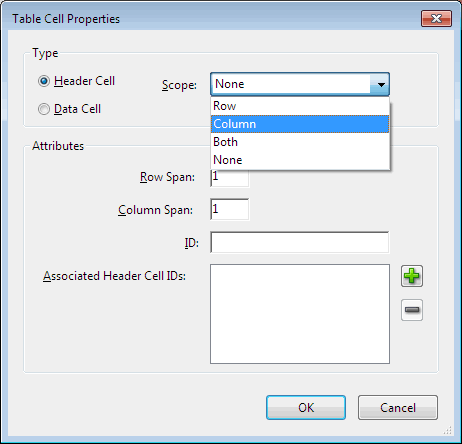Image resolution: width=462 pixels, height=444 pixels.
Task: Collapse the Scope dropdown using its arrow
Action: 380,84
